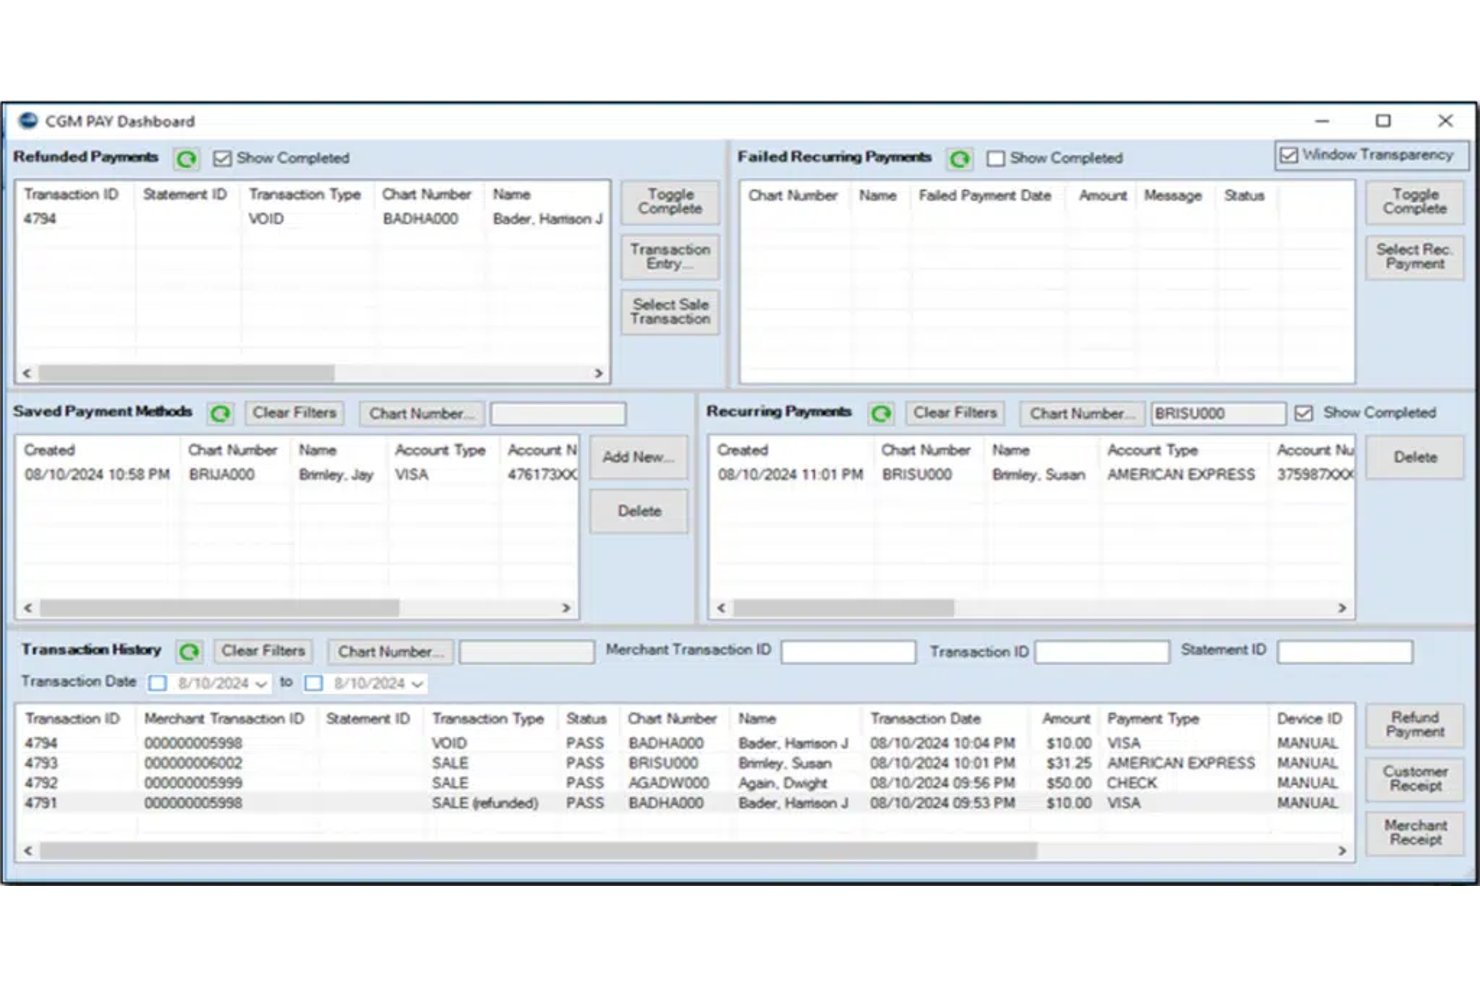
Task: Click Delete in Saved Payment Methods
Action: tap(638, 511)
